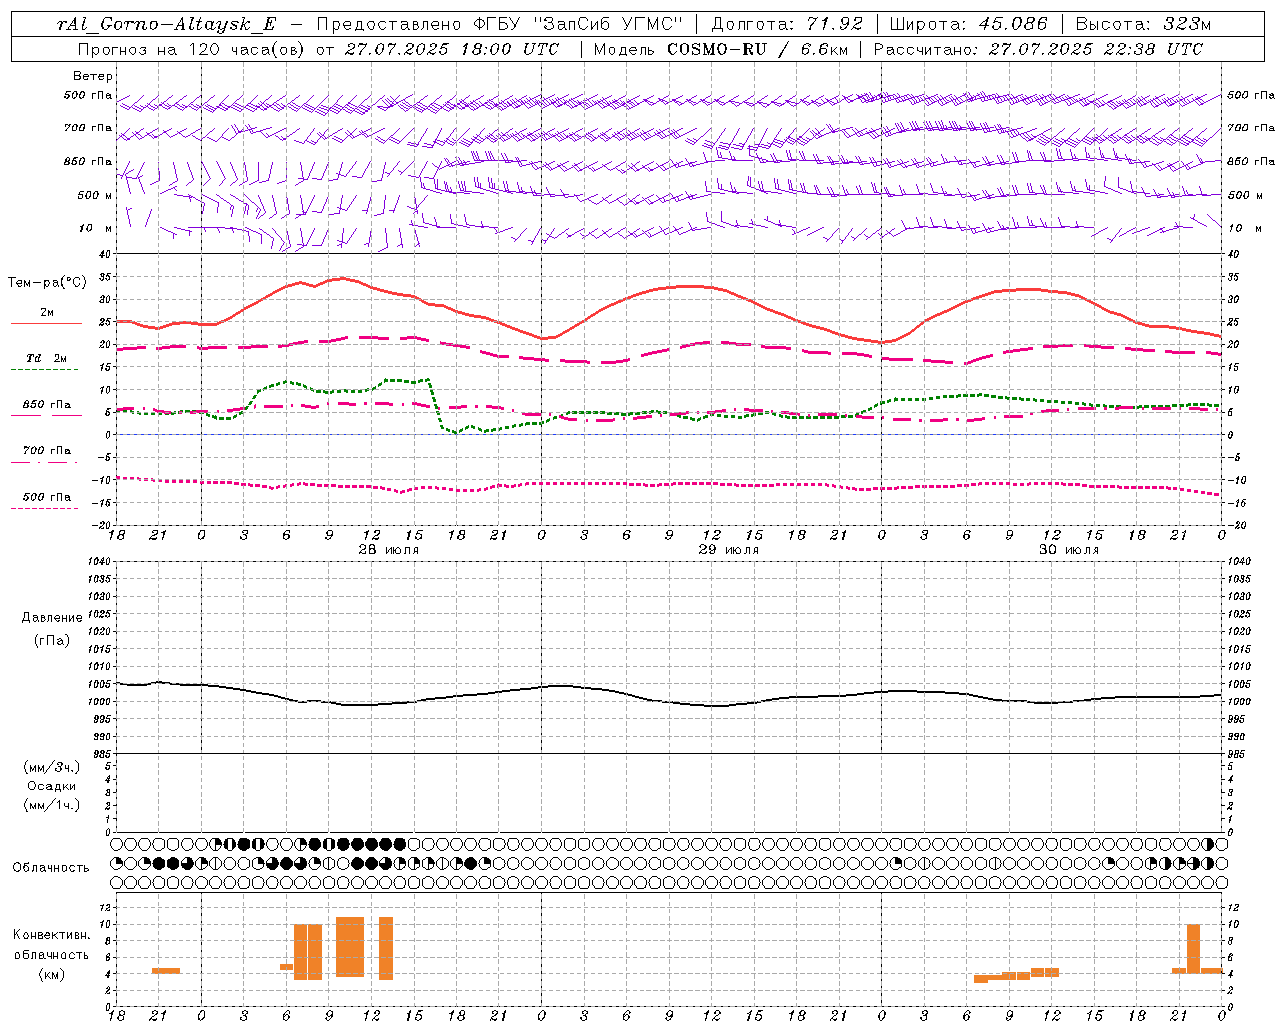
Task: Click the dotted pink sample under '500 гПа' legend
Action: pos(44,509)
